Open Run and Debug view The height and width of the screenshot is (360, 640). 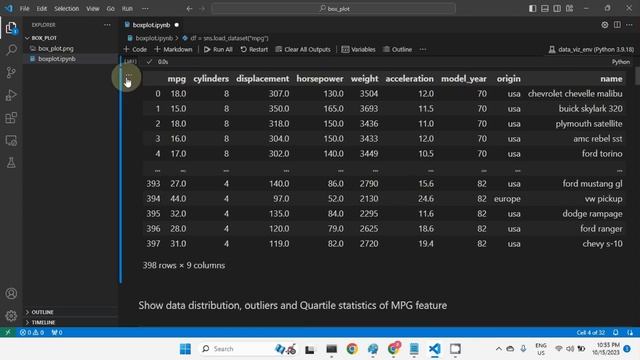(x=11, y=95)
